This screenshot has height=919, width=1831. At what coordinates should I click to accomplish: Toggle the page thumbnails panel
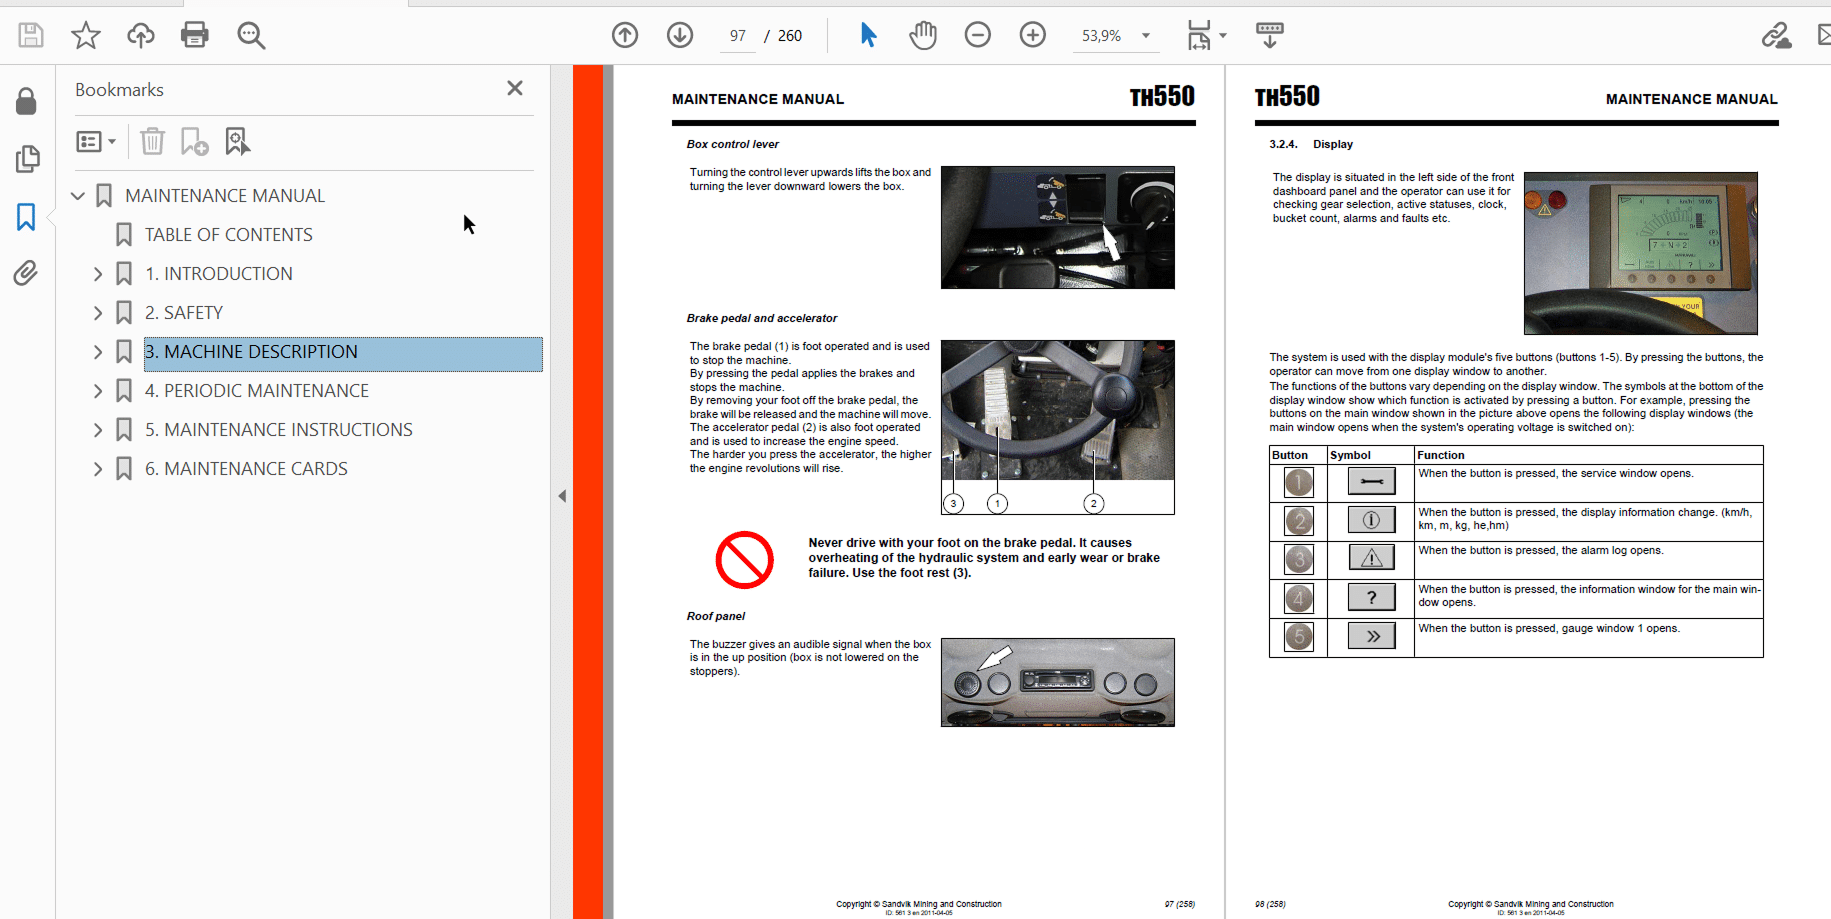tap(27, 159)
